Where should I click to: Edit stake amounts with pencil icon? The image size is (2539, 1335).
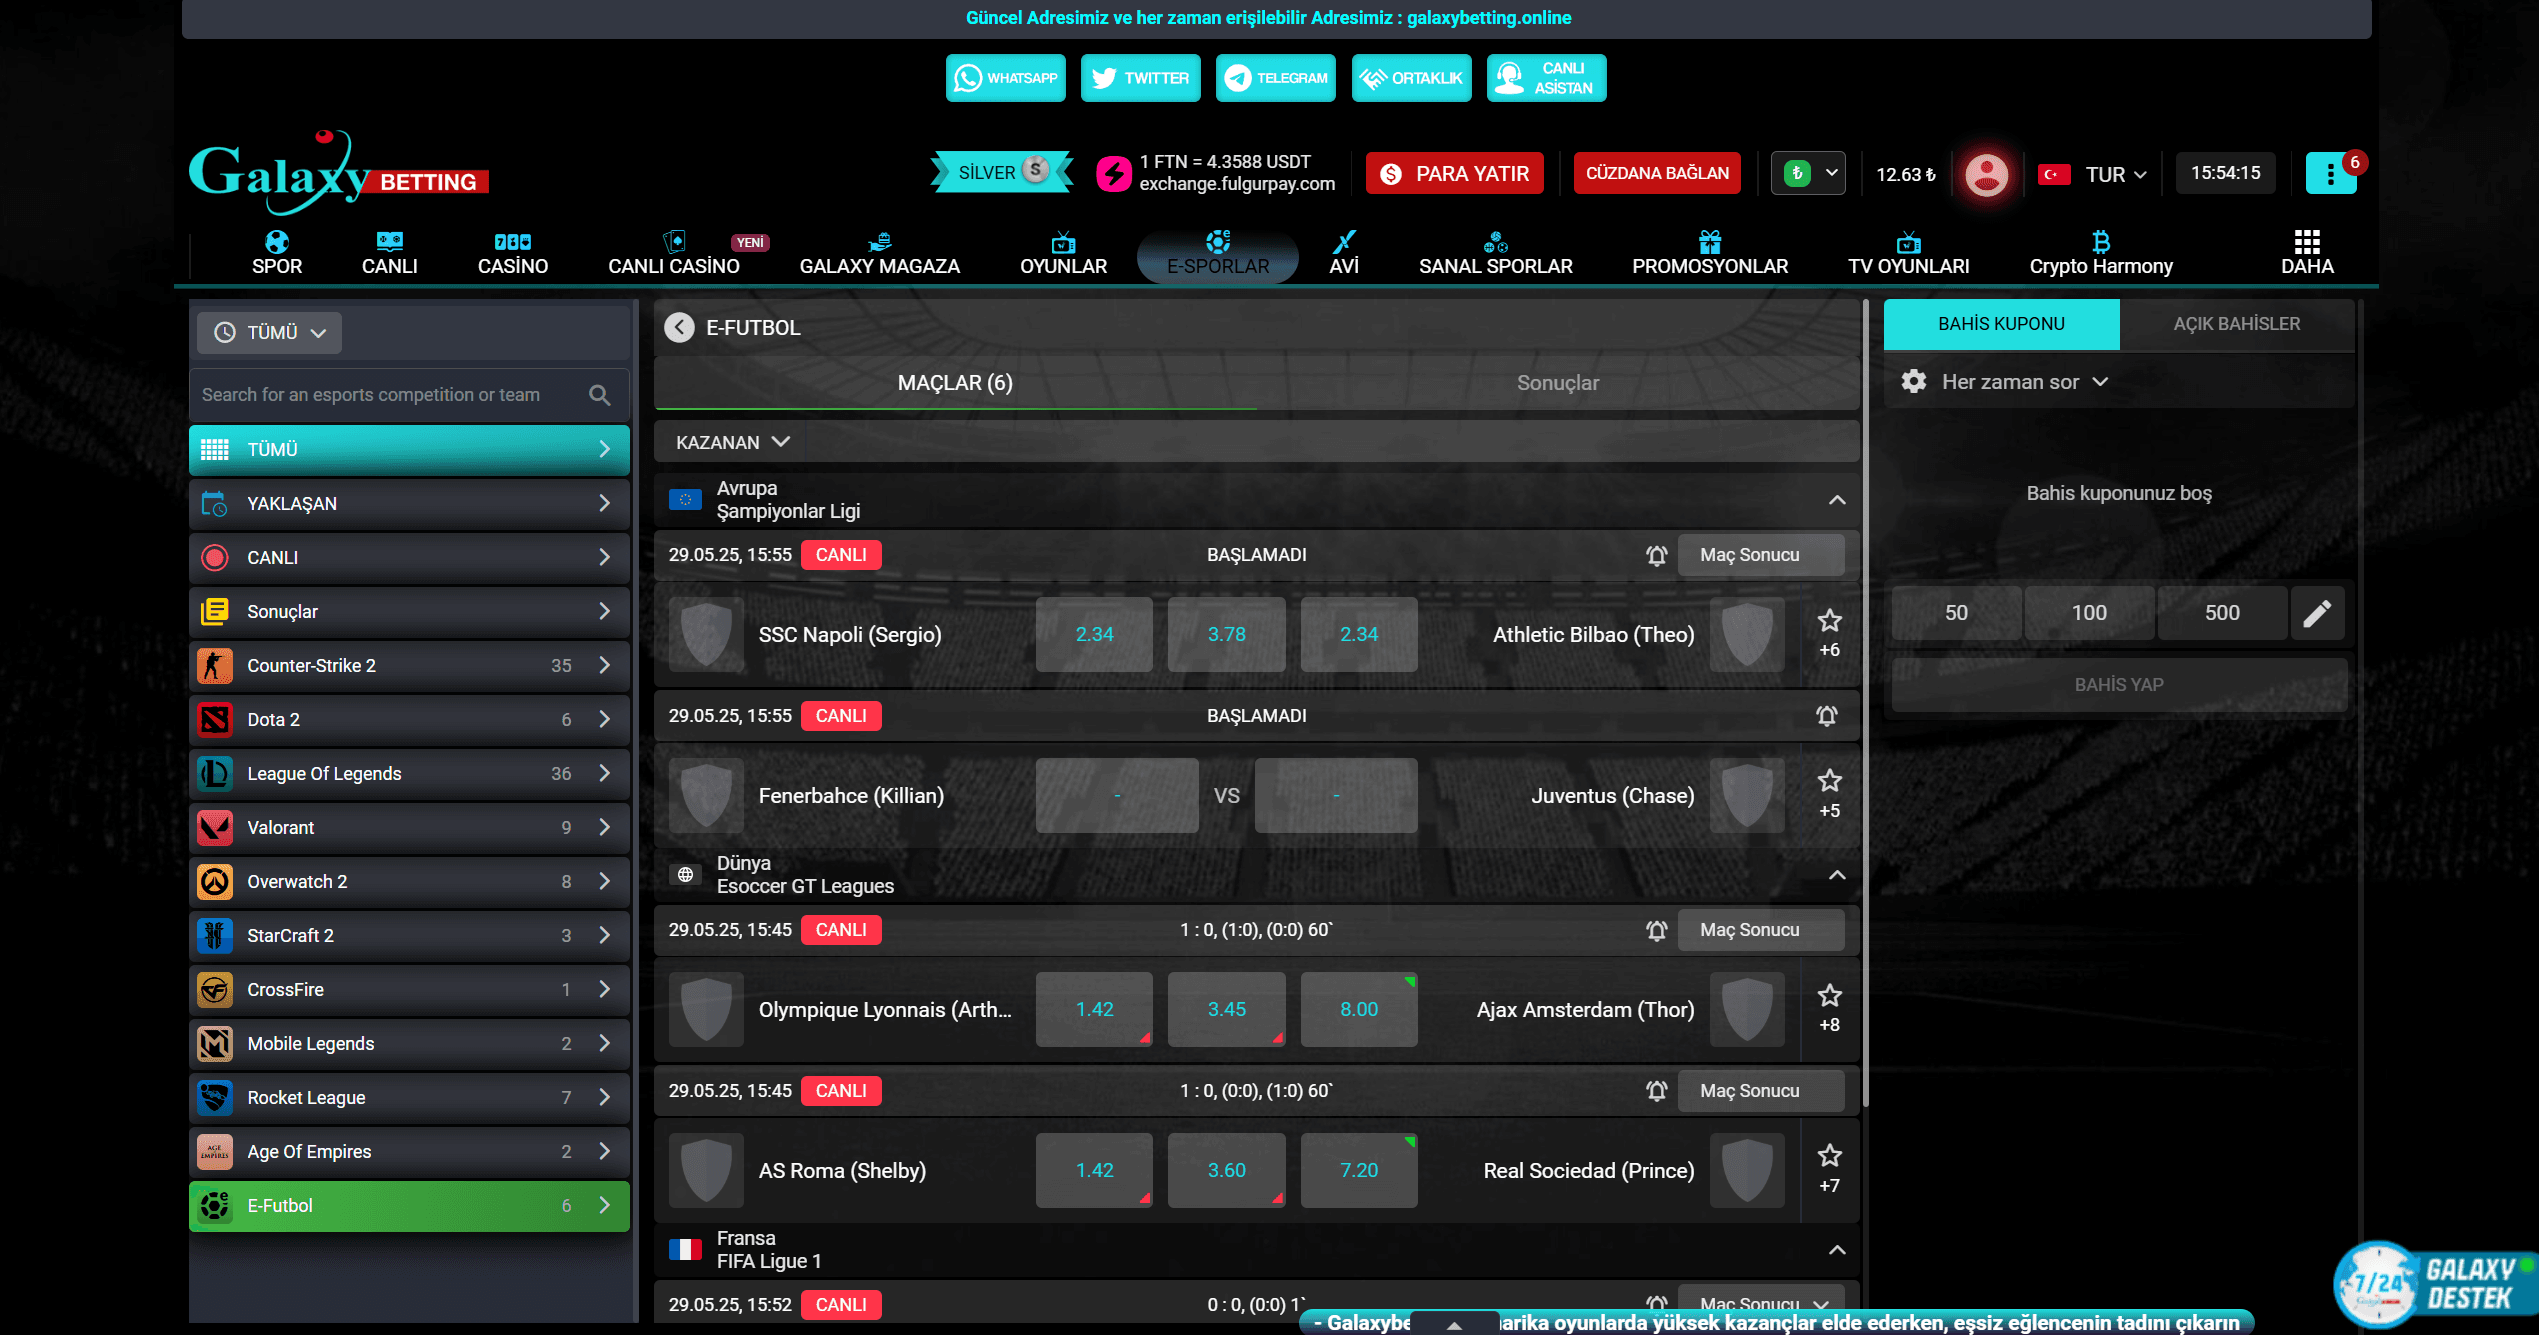click(2316, 613)
